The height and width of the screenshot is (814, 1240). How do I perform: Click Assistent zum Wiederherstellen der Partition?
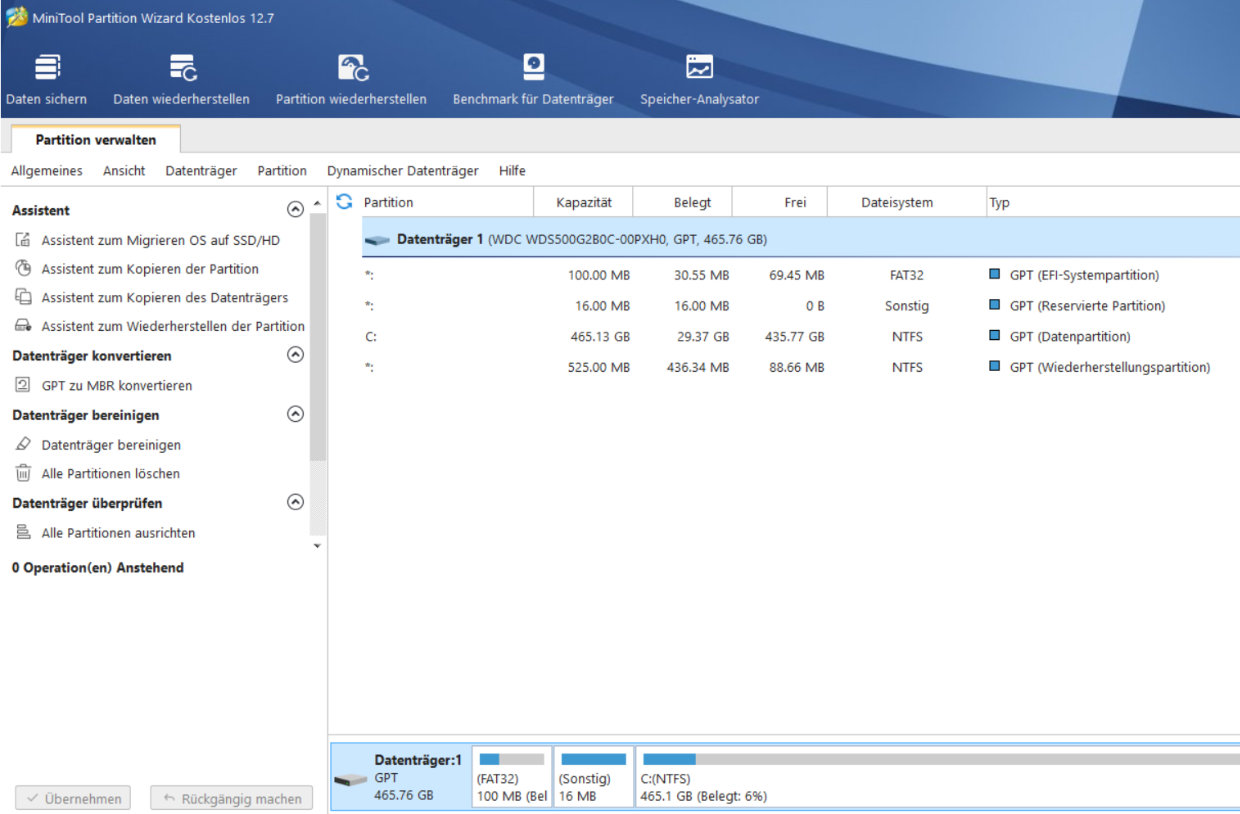pyautogui.click(x=173, y=326)
